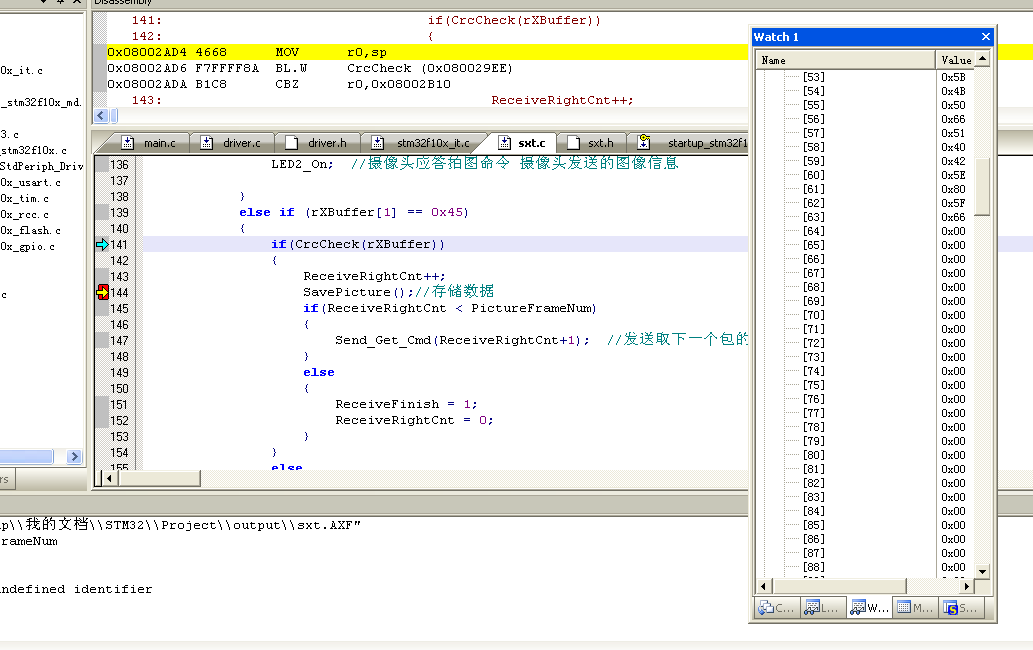Click the main.c tab file icon

point(128,143)
